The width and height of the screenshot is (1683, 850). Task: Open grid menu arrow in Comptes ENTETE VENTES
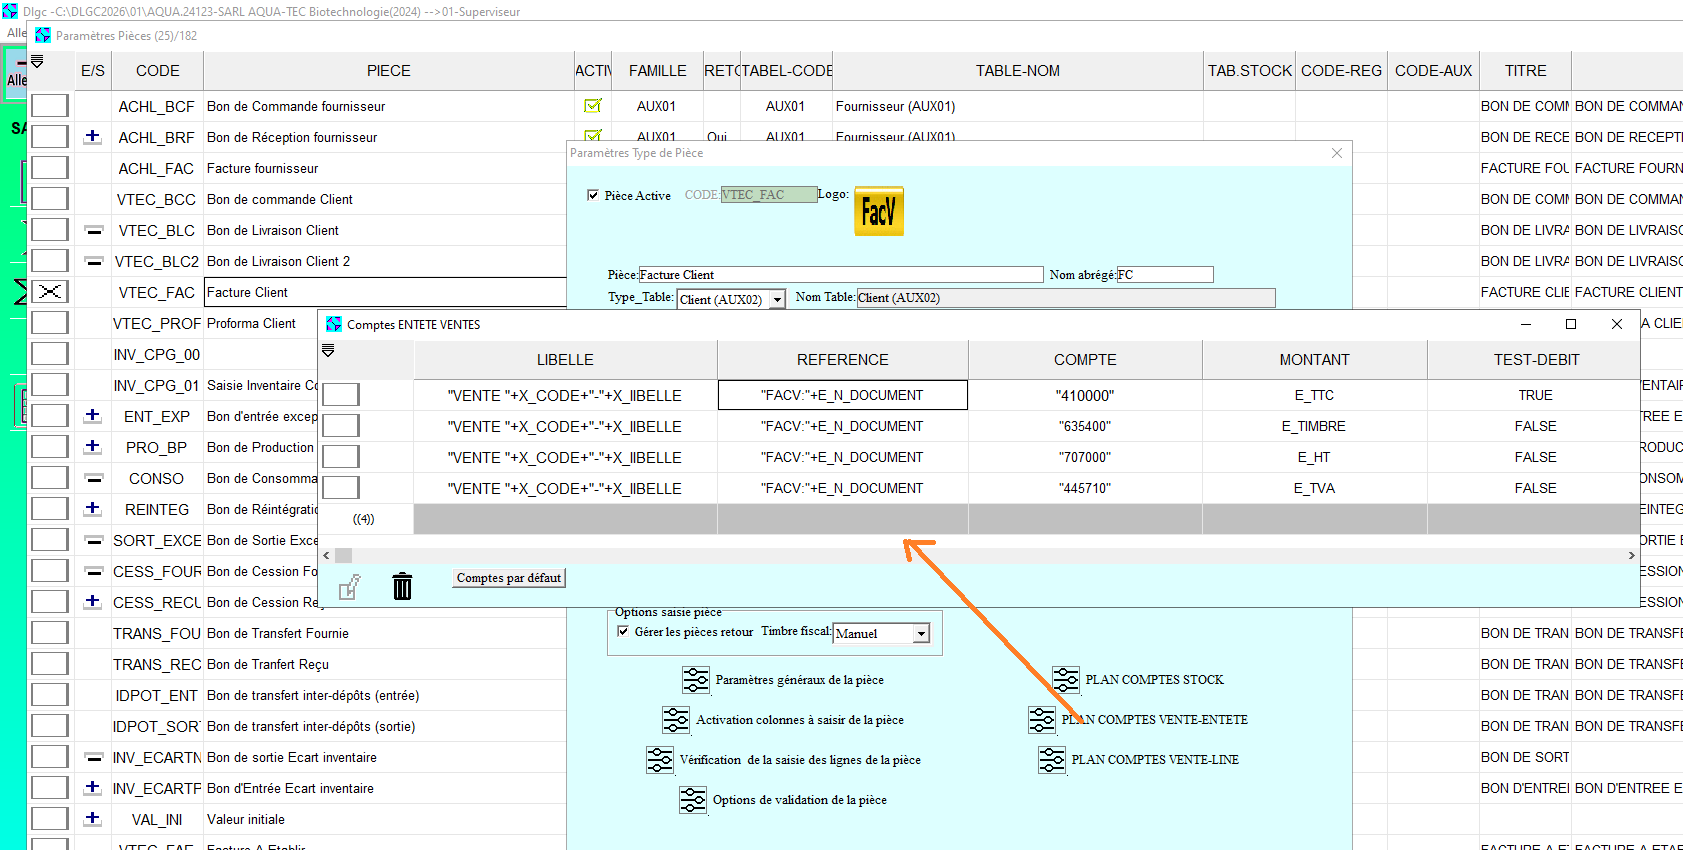pos(328,351)
